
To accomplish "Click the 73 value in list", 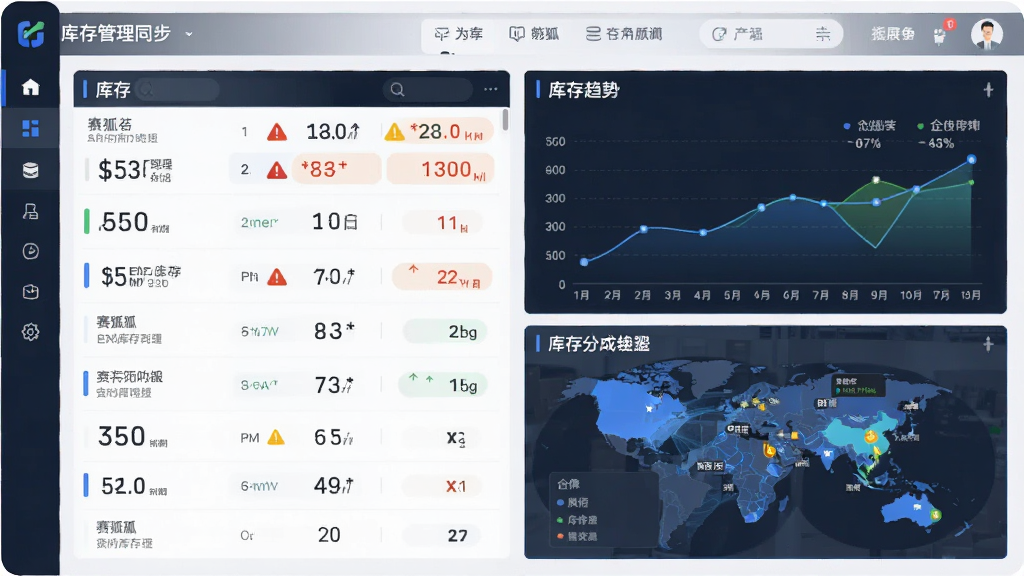I will [334, 385].
